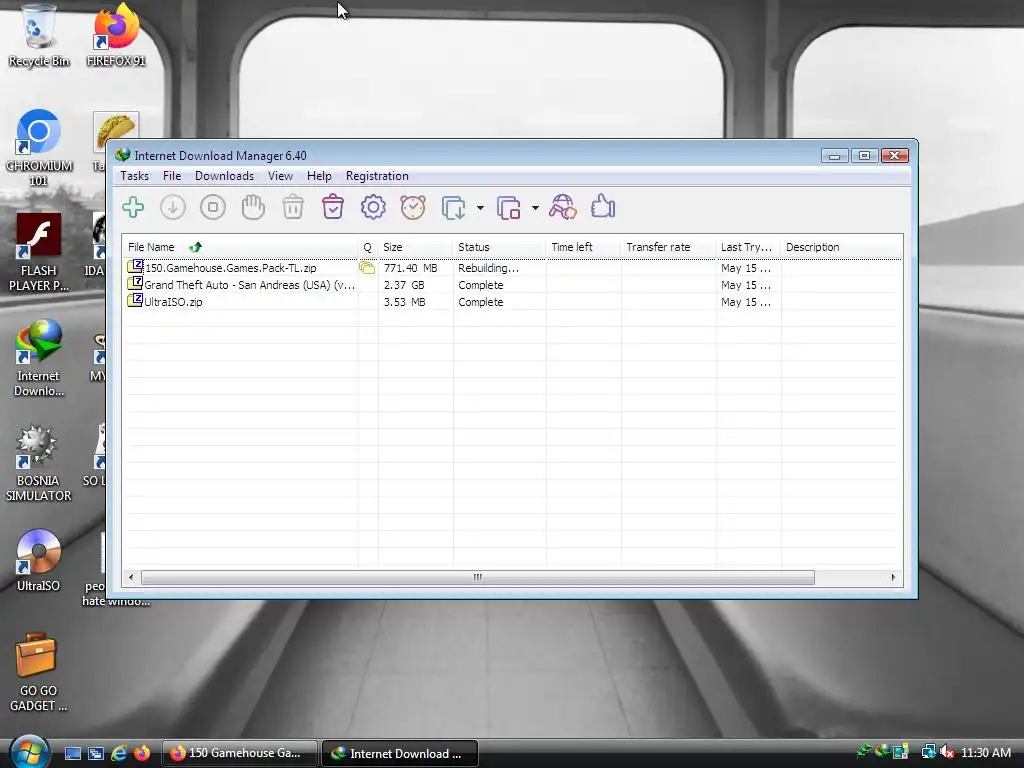Select the FIREFOX 91 desktop icon
1024x768 pixels.
pos(116,37)
